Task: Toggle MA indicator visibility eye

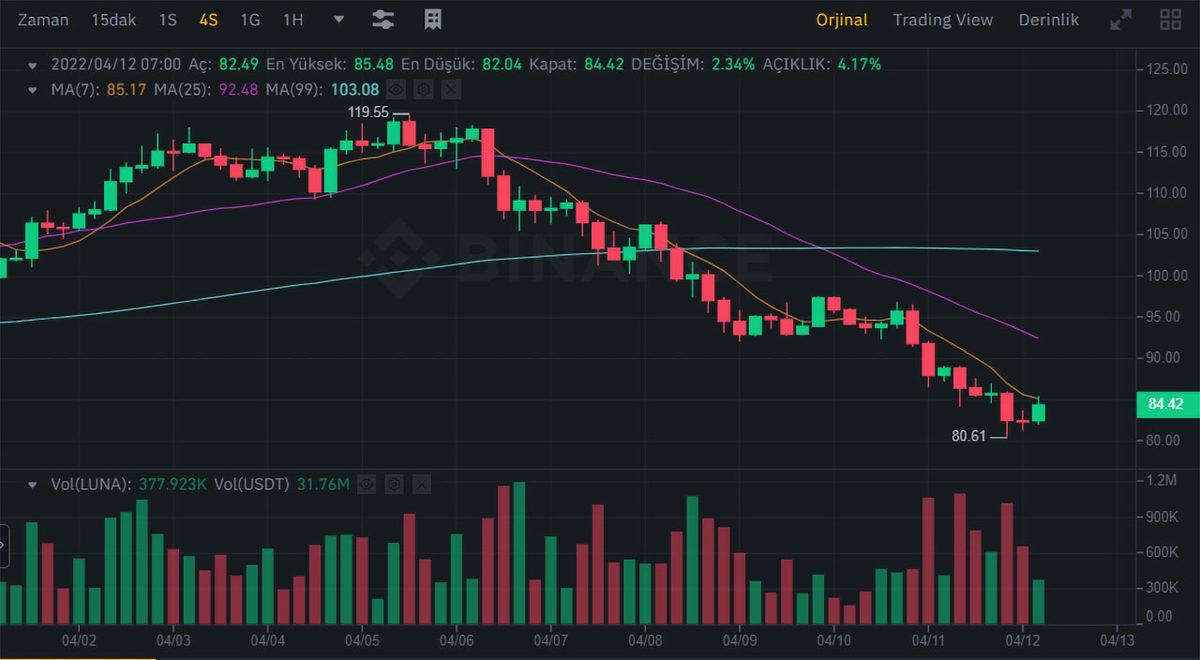Action: (x=397, y=90)
